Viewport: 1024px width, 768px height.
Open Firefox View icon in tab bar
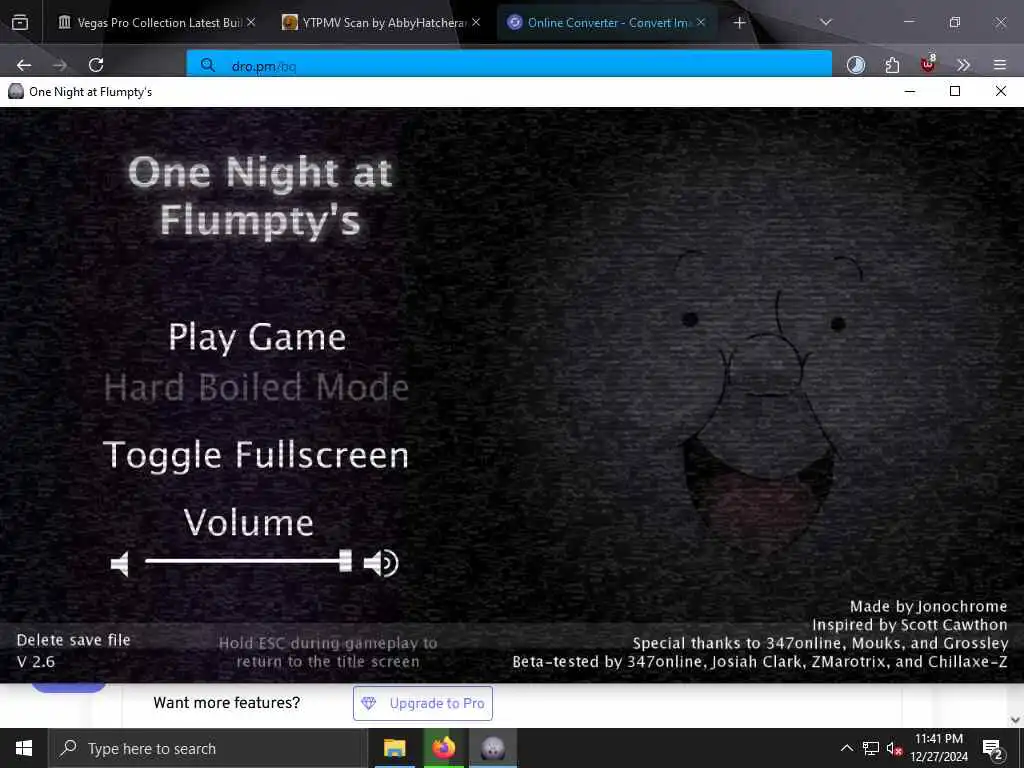click(x=20, y=23)
